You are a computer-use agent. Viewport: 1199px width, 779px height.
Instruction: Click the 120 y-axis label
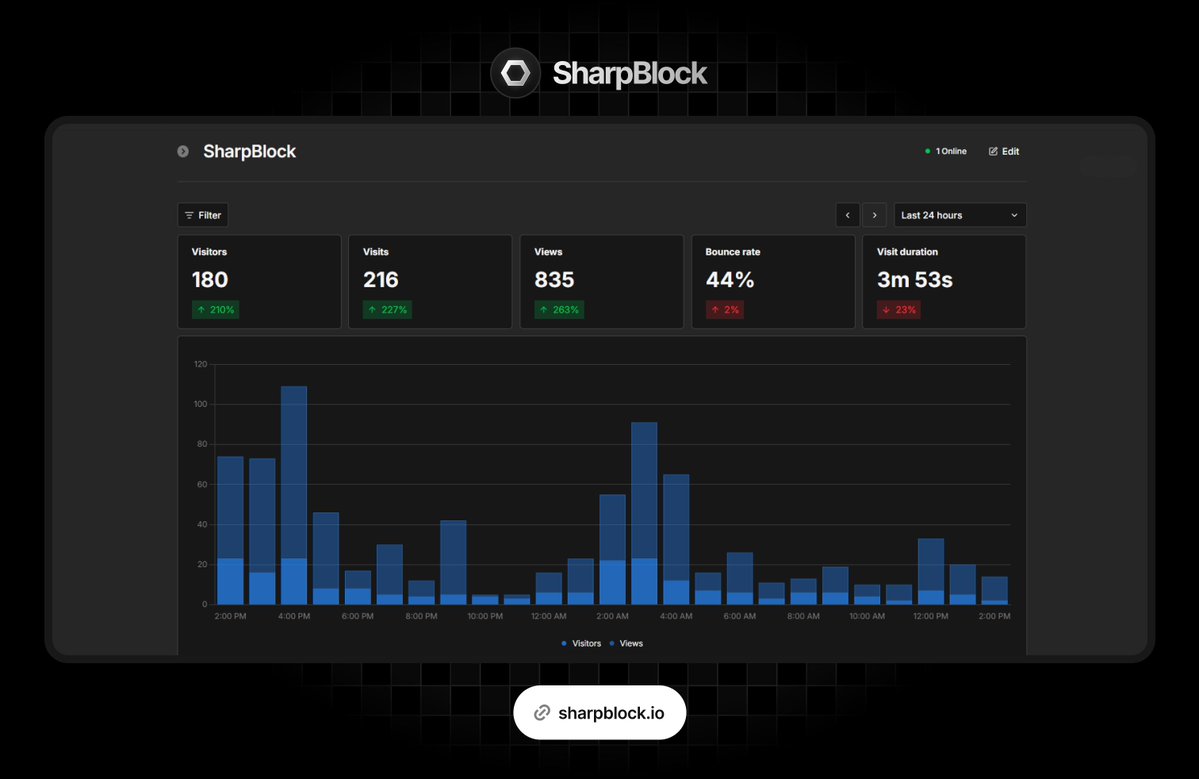click(200, 364)
